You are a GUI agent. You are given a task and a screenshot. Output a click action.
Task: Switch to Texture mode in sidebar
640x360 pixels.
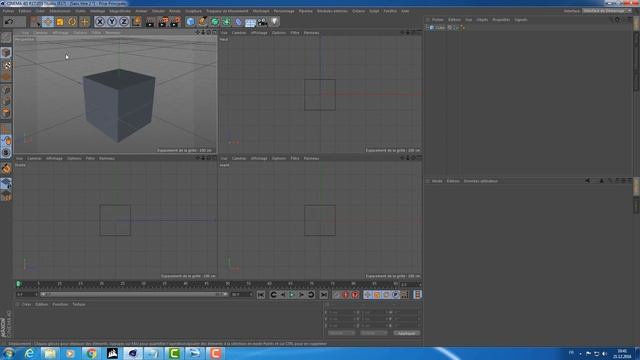(x=6, y=65)
